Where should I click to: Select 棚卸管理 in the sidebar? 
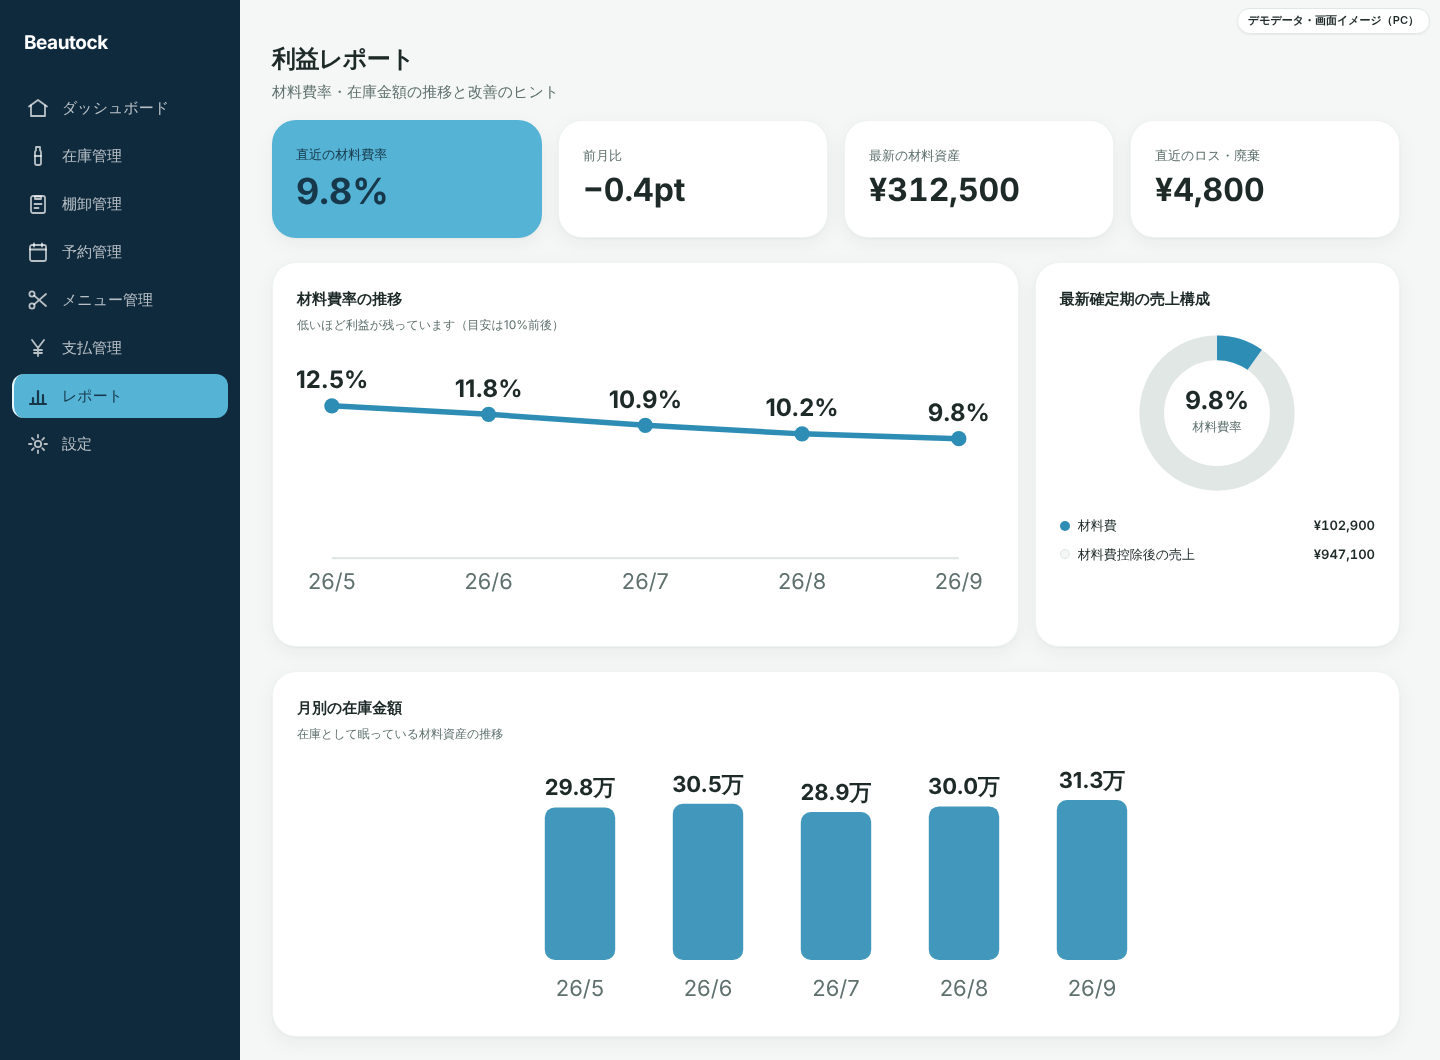click(120, 204)
